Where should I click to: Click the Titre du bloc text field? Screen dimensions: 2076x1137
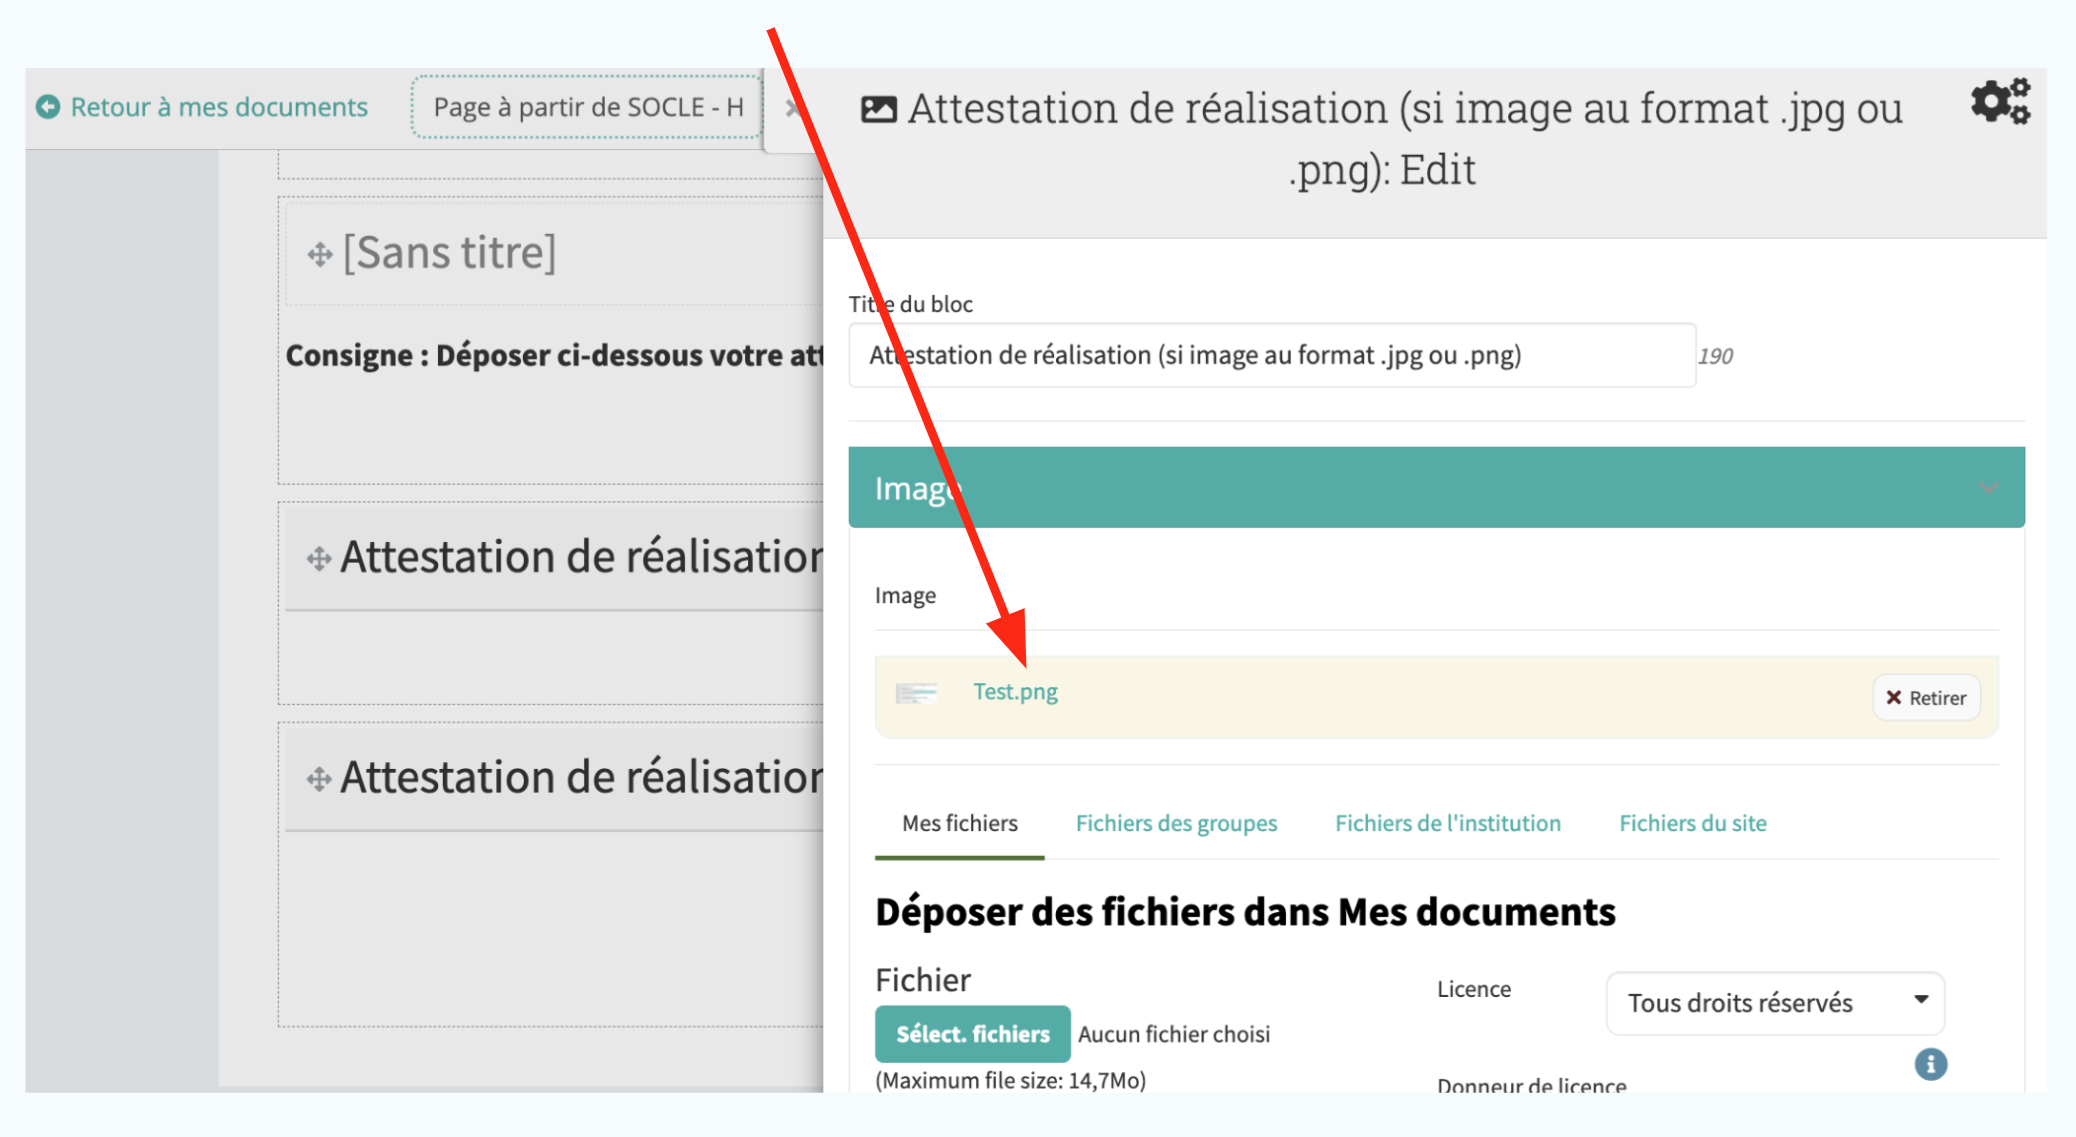click(x=1271, y=356)
